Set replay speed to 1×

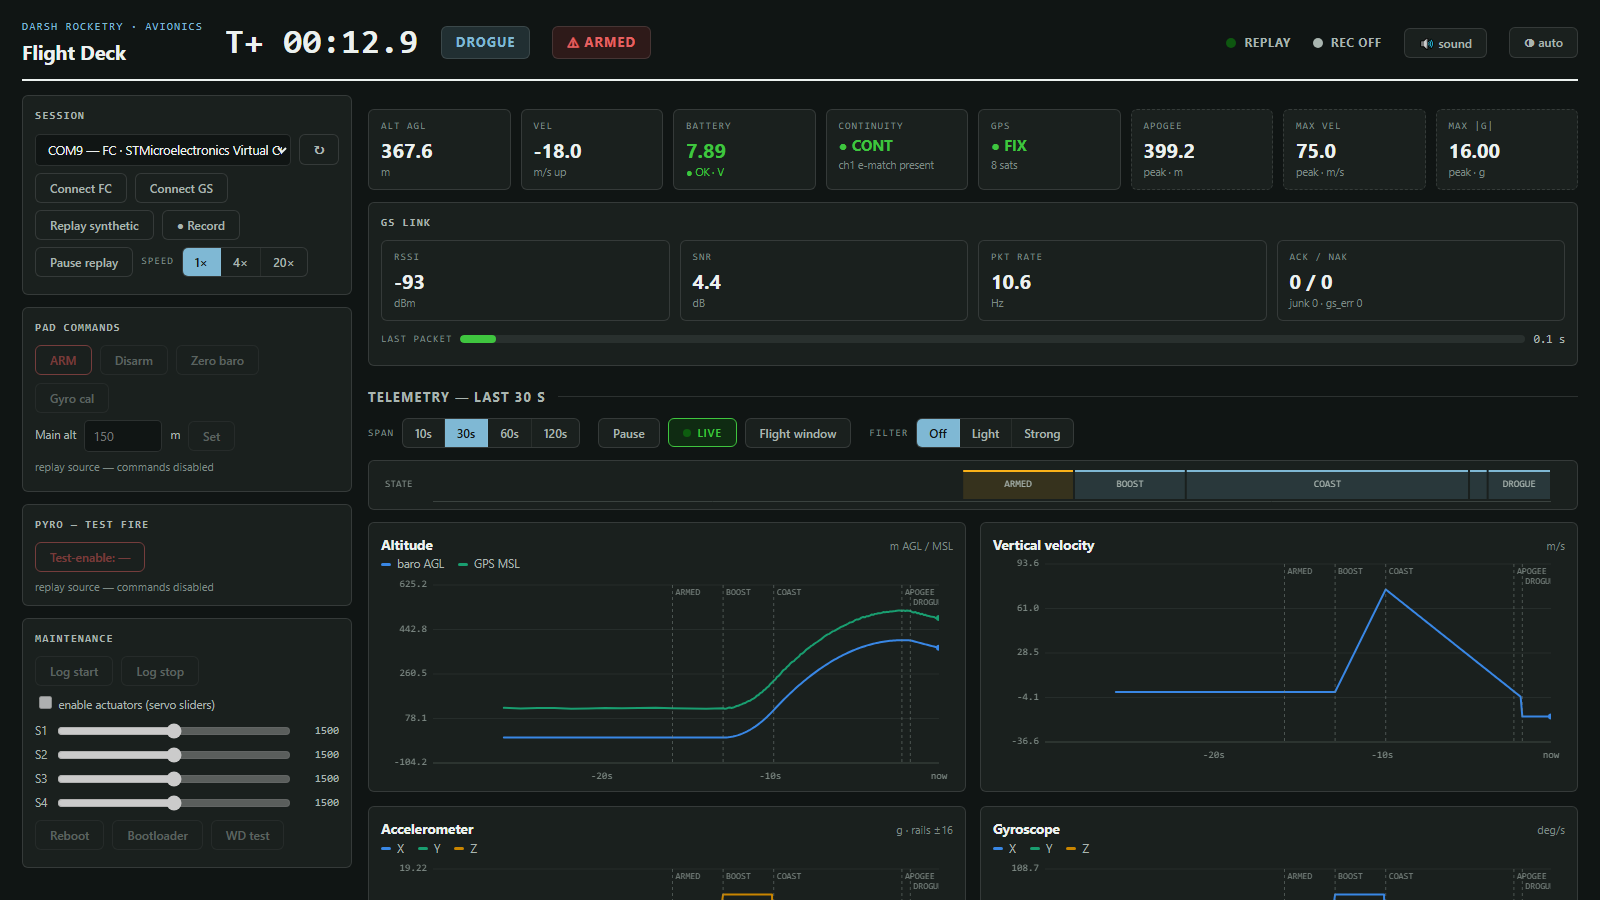(x=201, y=262)
